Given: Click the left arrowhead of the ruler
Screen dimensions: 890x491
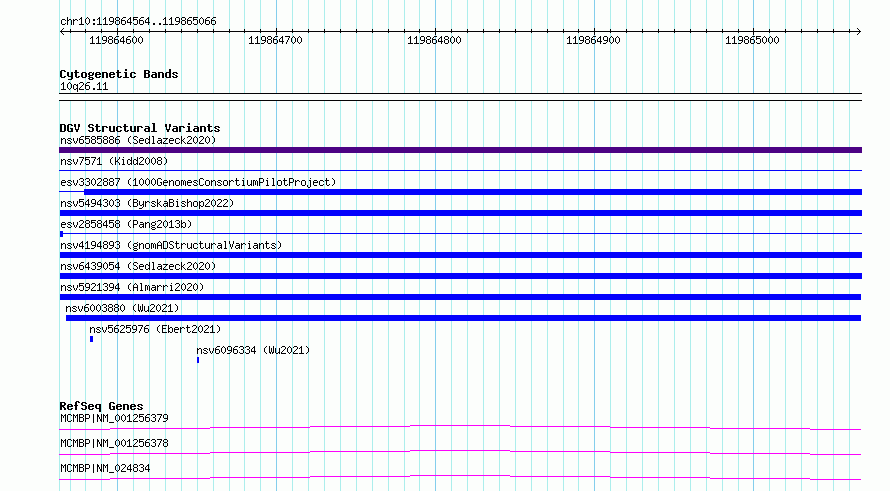Looking at the screenshot, I should point(62,31).
